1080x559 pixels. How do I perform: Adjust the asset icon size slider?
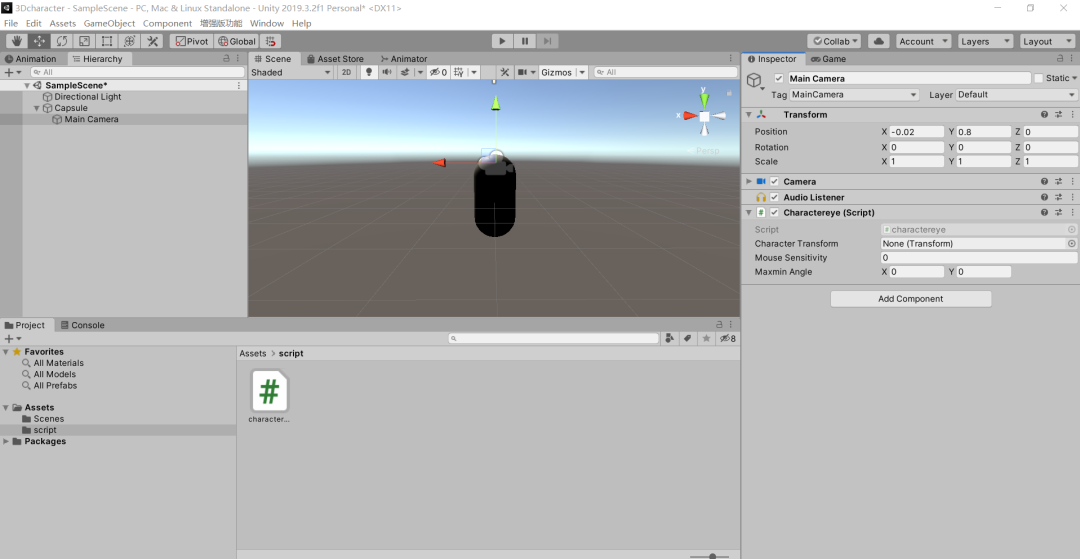coord(712,556)
